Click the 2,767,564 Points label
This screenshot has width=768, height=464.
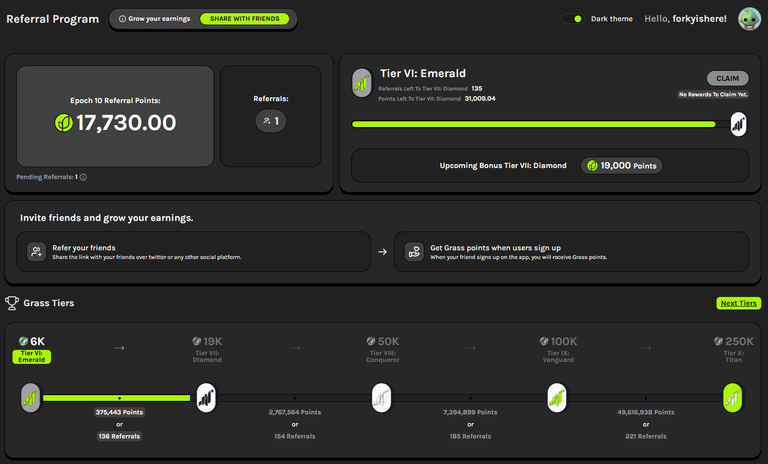[x=295, y=412]
